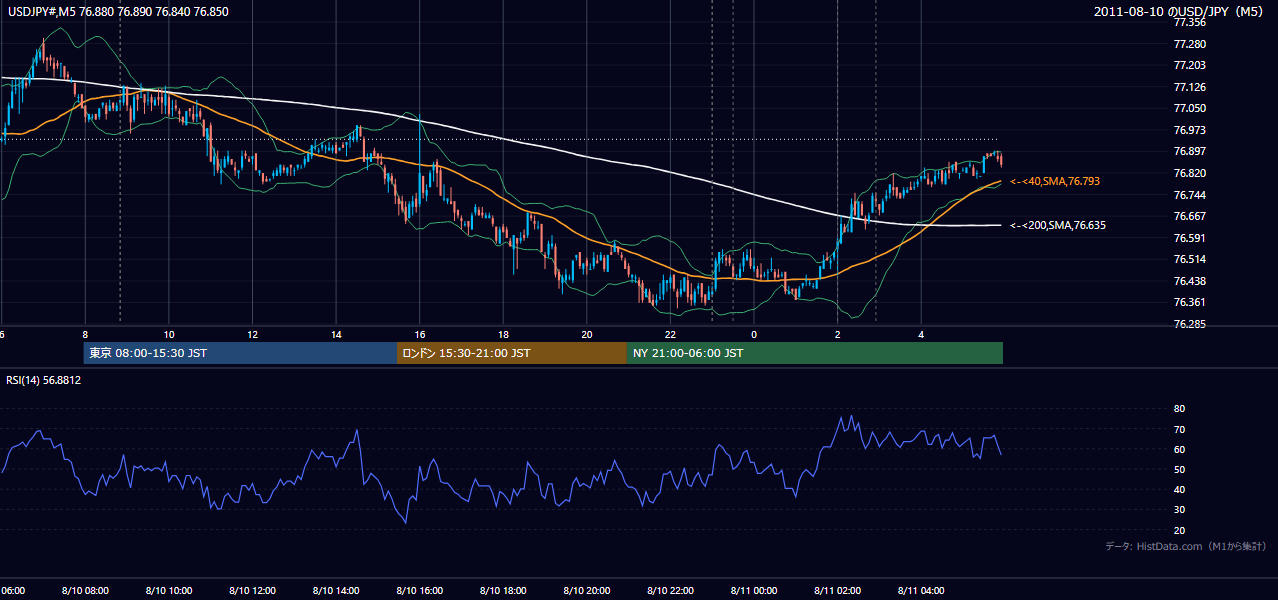Click price axis value 77.356
Viewport: 1278px width, 600px height.
click(x=1190, y=22)
